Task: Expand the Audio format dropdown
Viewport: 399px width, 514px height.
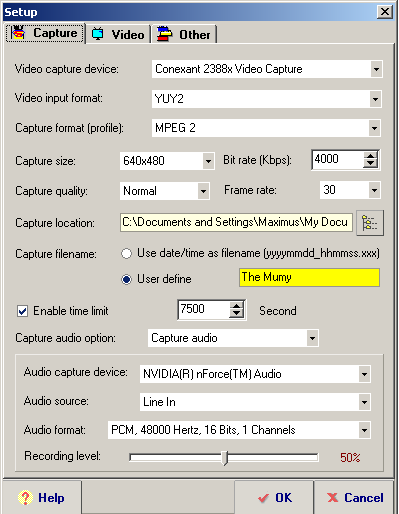Action: pos(364,430)
